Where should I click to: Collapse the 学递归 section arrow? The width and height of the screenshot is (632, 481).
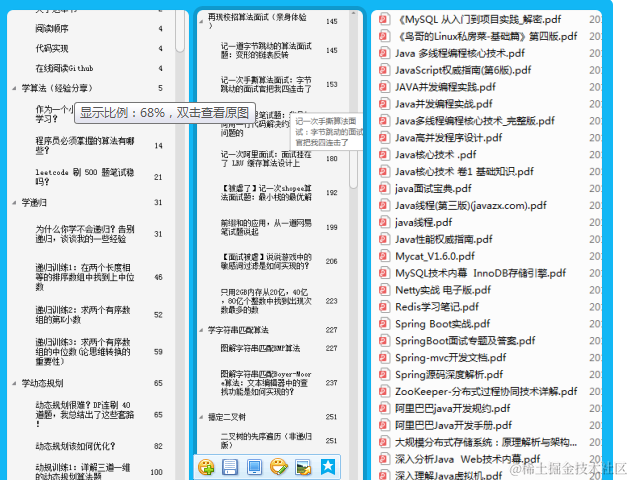(x=14, y=203)
